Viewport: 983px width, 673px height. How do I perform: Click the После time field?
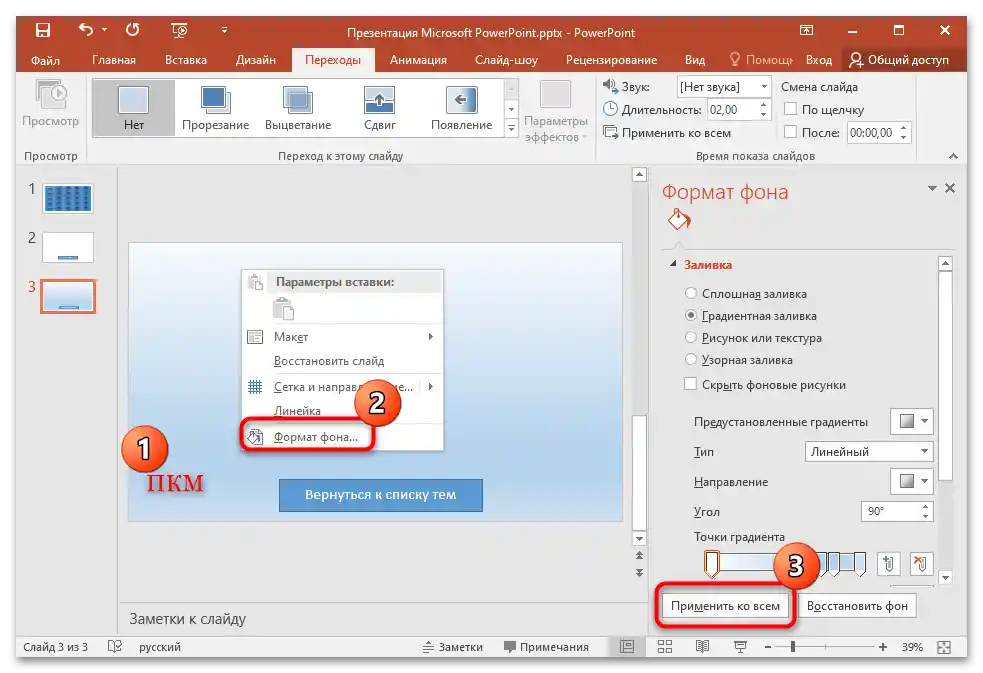click(x=871, y=133)
